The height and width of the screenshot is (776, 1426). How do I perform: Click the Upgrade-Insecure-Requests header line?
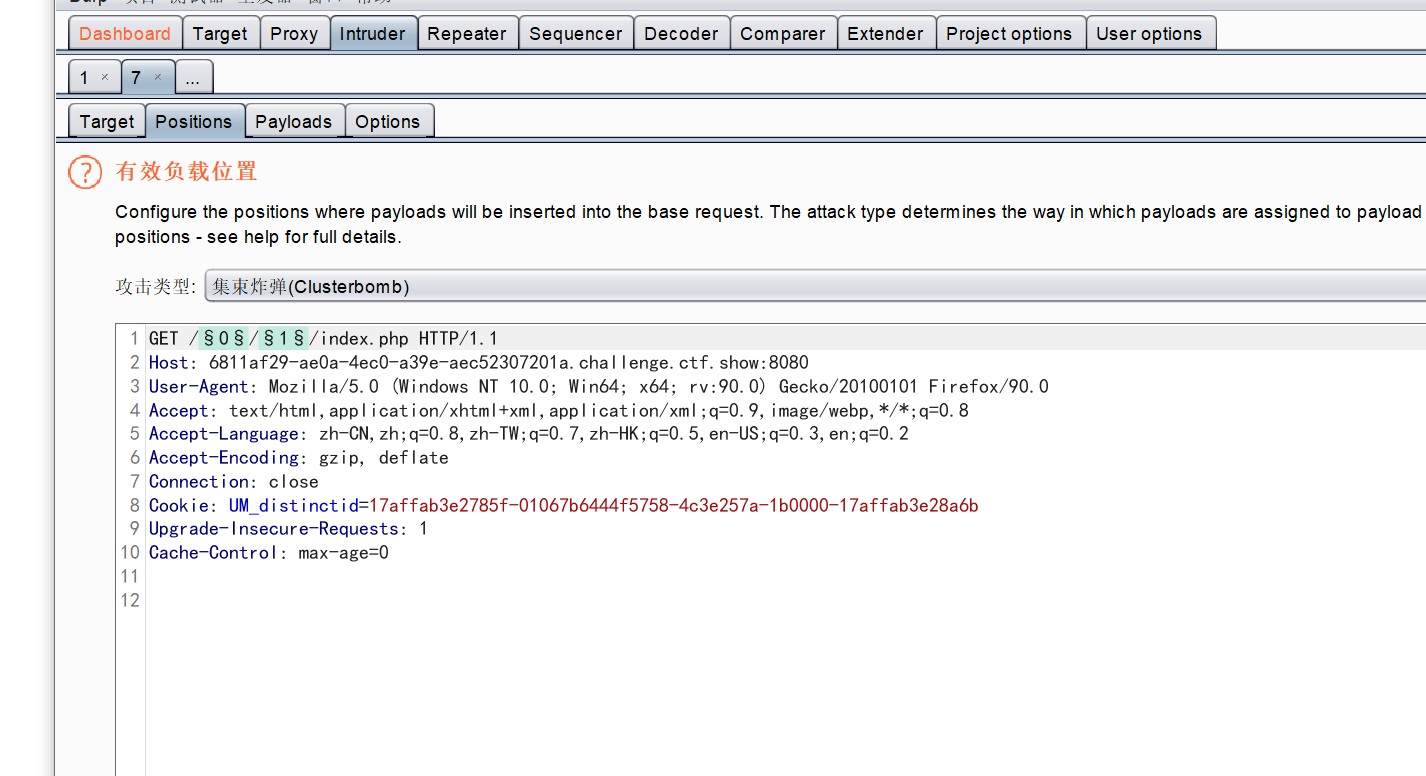tap(288, 529)
